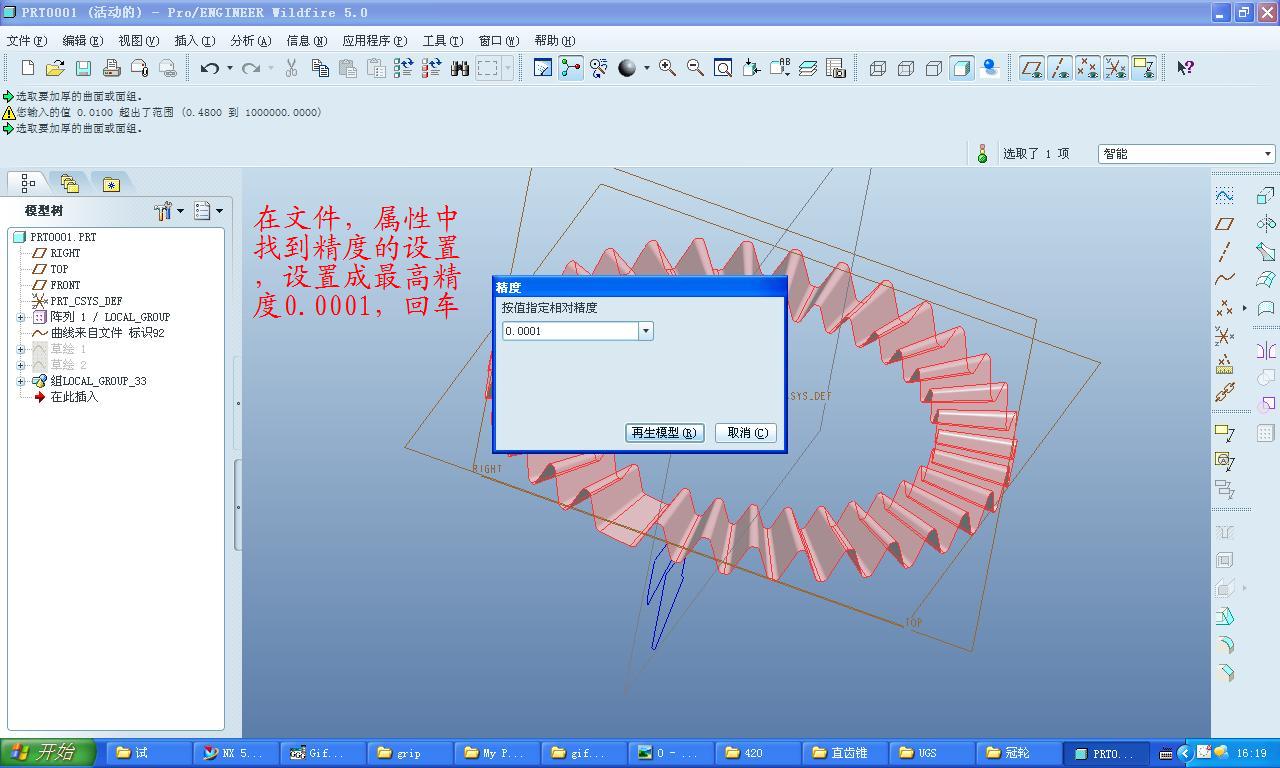Switch to wireframe display
The width and height of the screenshot is (1280, 768).
[878, 68]
